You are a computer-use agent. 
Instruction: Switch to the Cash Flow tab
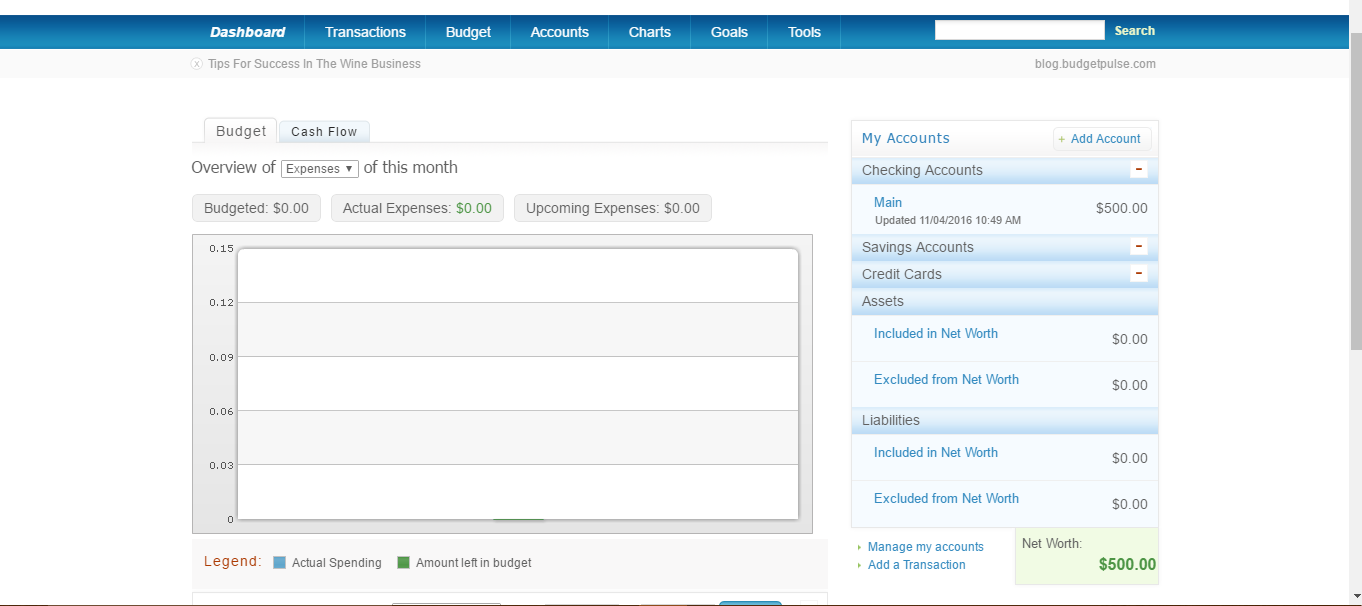pos(324,132)
